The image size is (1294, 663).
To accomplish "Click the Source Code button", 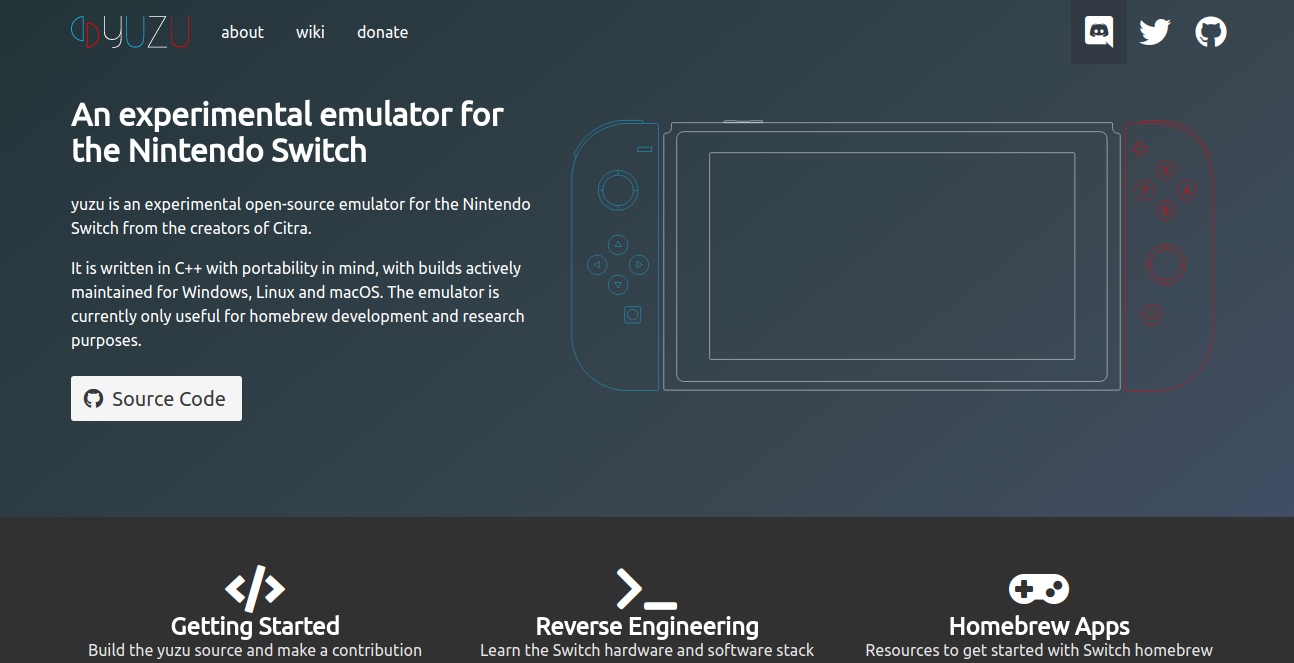I will pyautogui.click(x=156, y=398).
